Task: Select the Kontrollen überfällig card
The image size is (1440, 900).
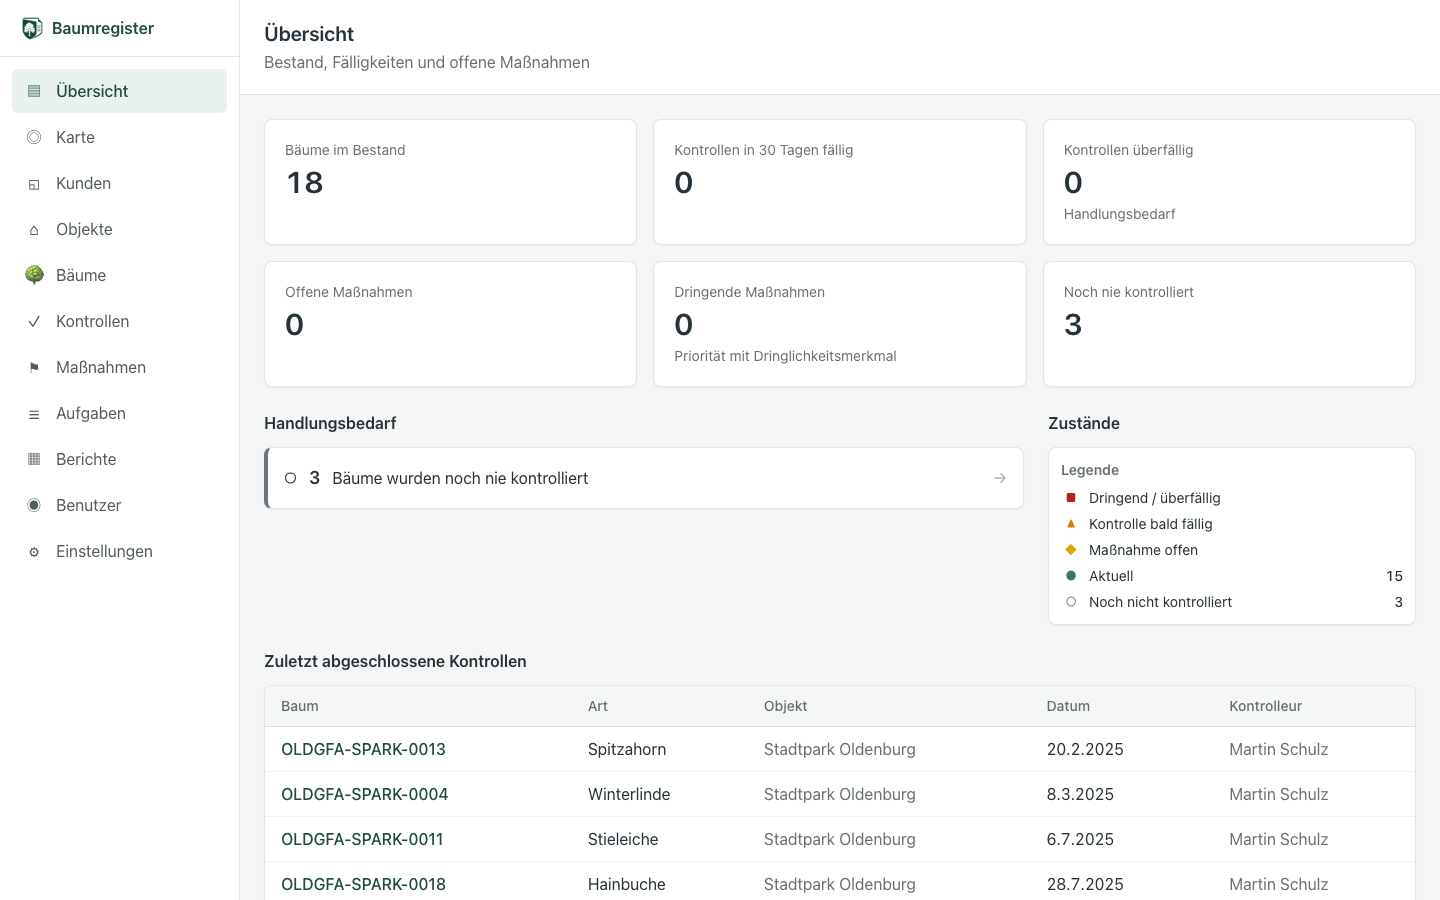Action: (x=1229, y=182)
